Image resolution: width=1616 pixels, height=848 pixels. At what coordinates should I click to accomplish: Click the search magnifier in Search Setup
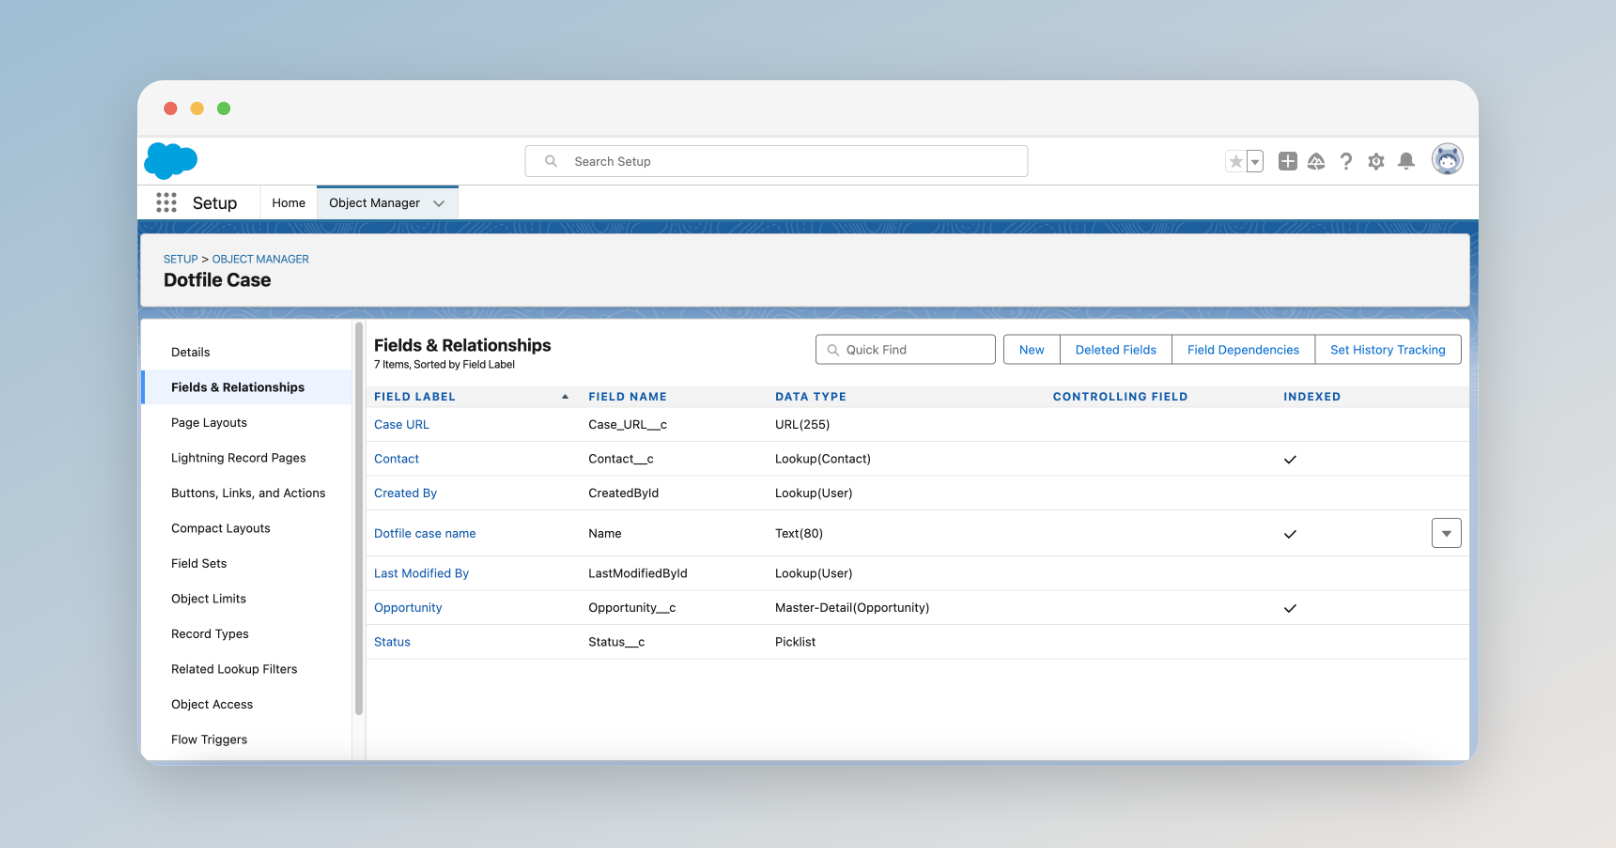551,161
